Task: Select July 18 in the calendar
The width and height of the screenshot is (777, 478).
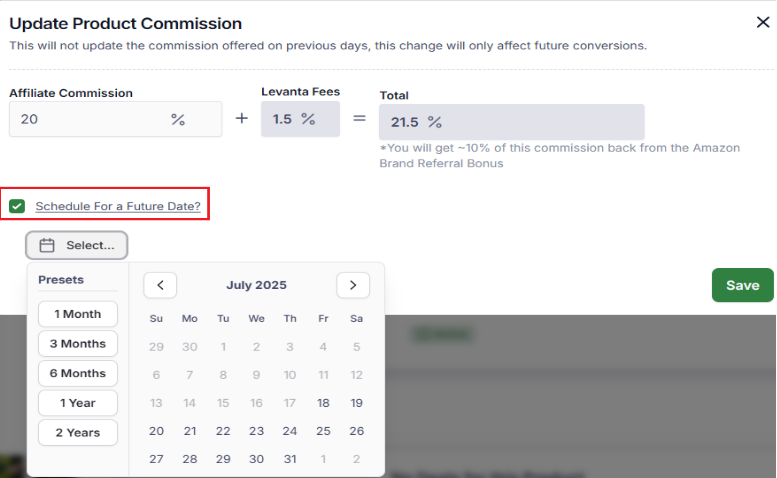Action: [323, 403]
